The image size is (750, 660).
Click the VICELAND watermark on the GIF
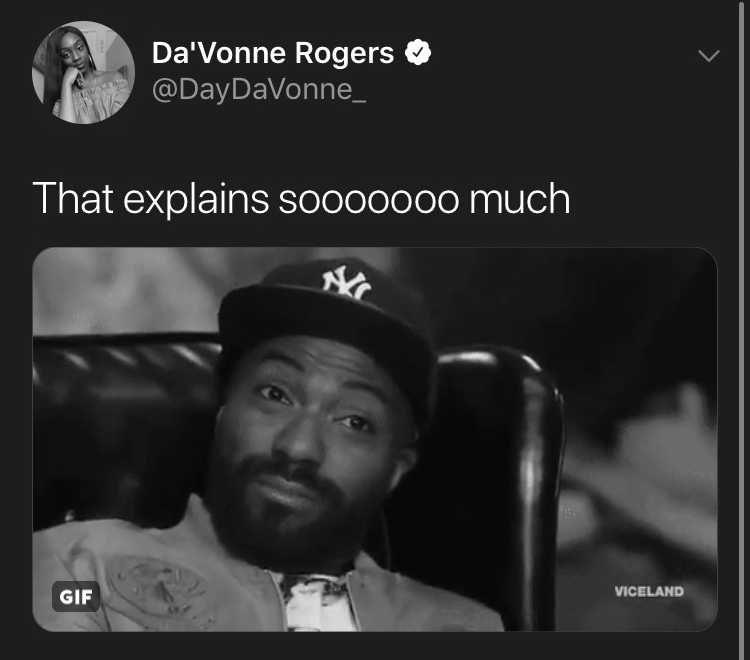(649, 592)
